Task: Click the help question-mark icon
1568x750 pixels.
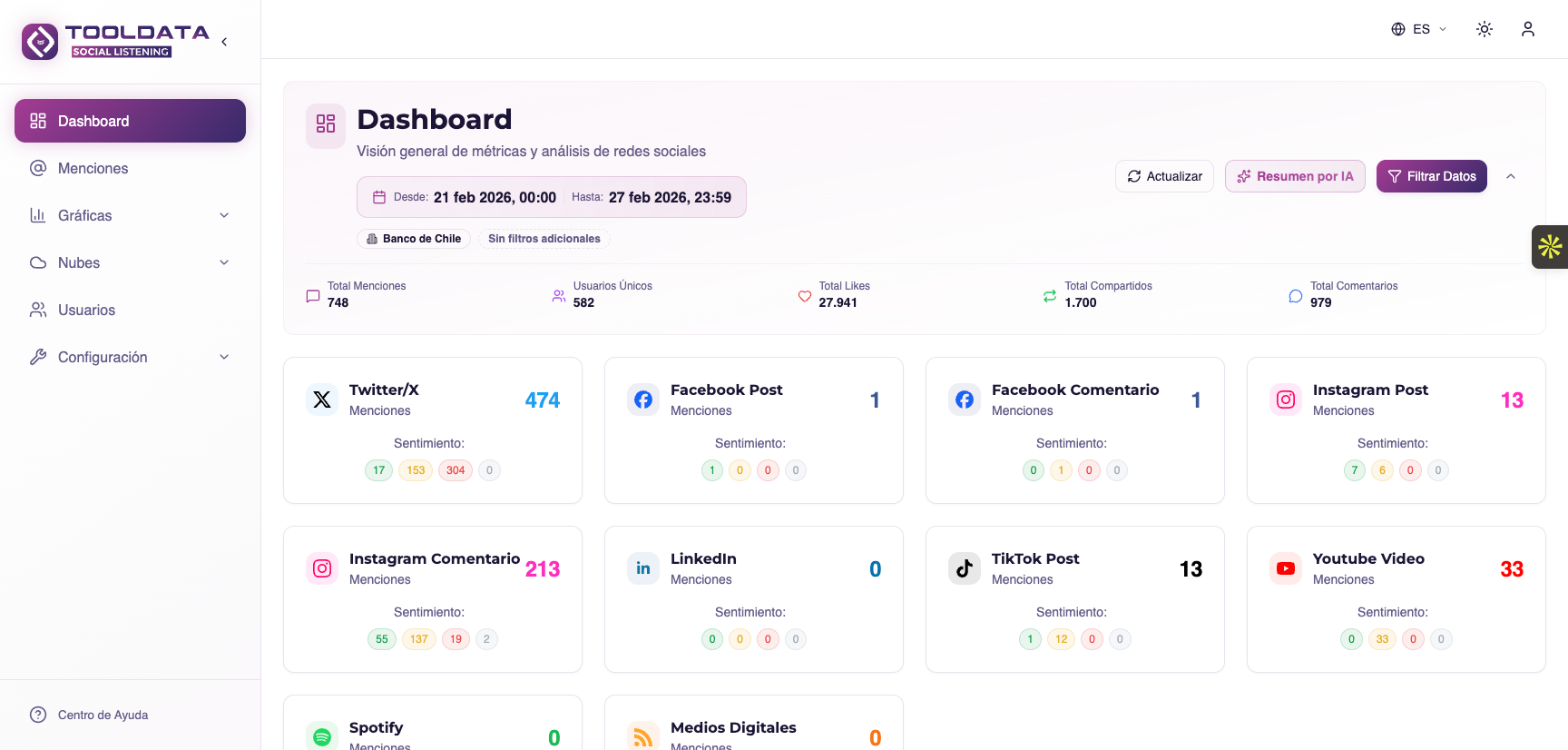Action: tap(38, 714)
